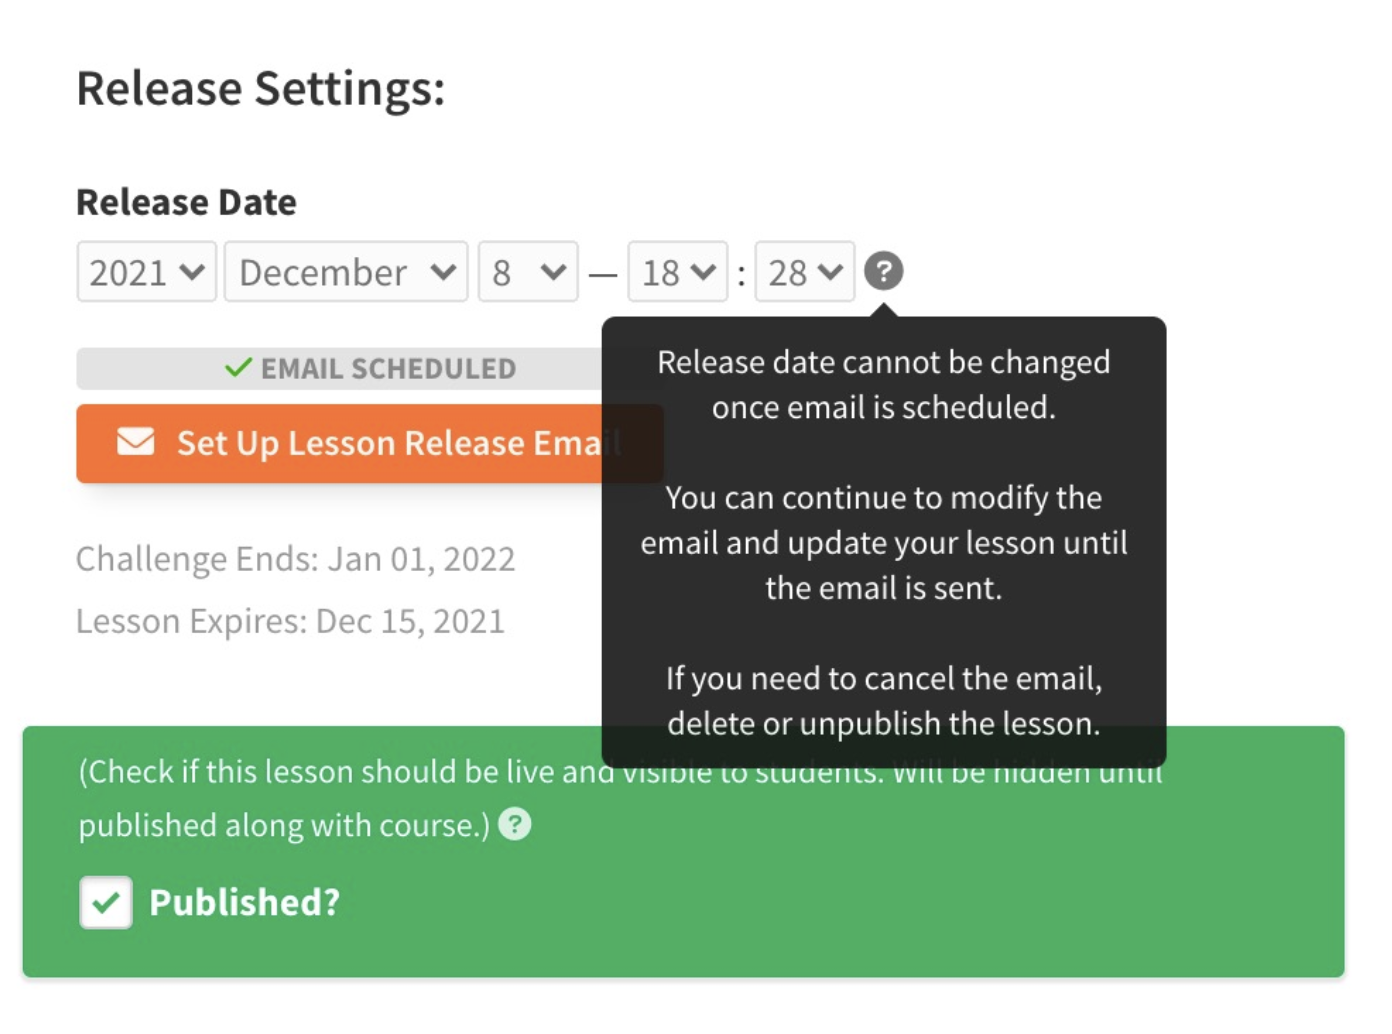Open the minutes dropdown showing 28

(x=805, y=271)
